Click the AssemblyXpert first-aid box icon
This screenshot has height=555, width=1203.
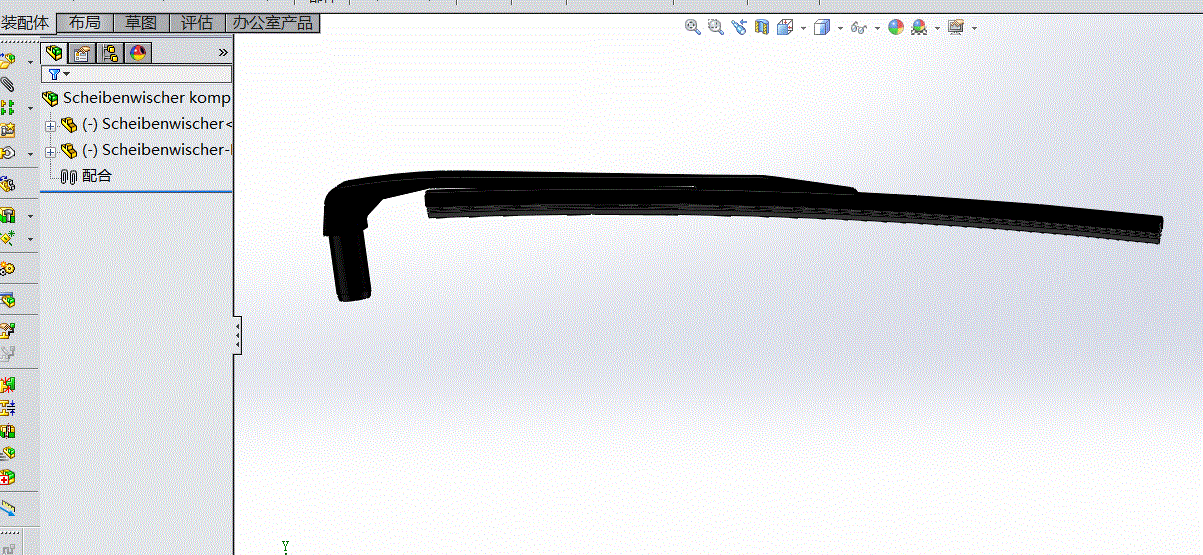(x=8, y=477)
